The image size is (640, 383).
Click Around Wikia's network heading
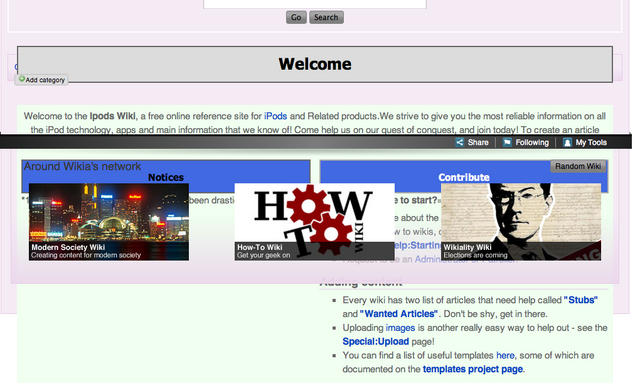click(x=82, y=166)
